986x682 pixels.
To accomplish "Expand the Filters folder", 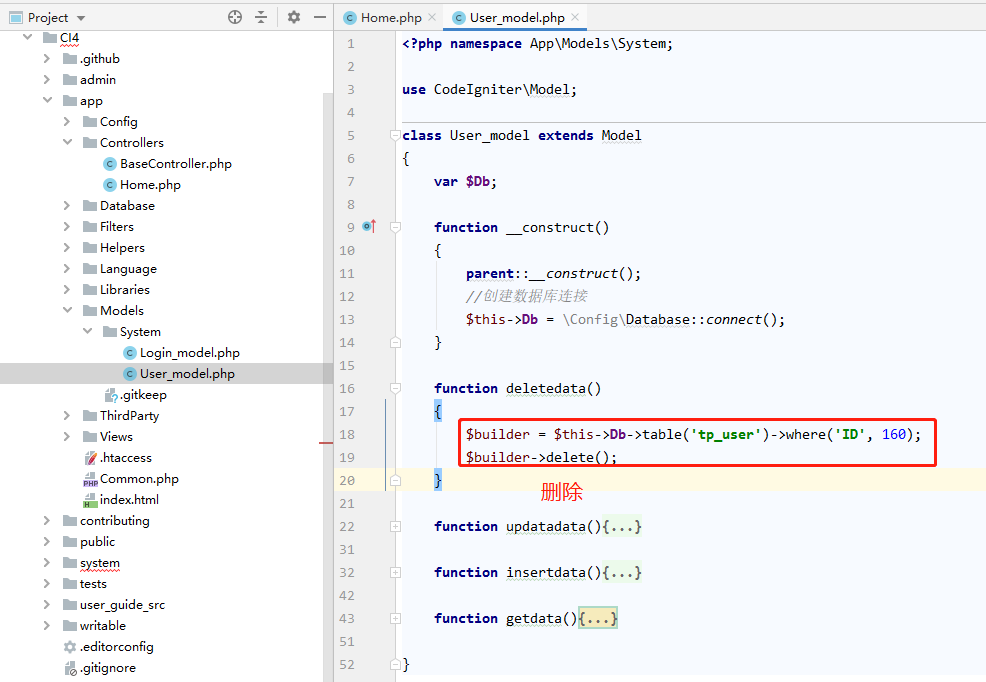I will pyautogui.click(x=67, y=226).
